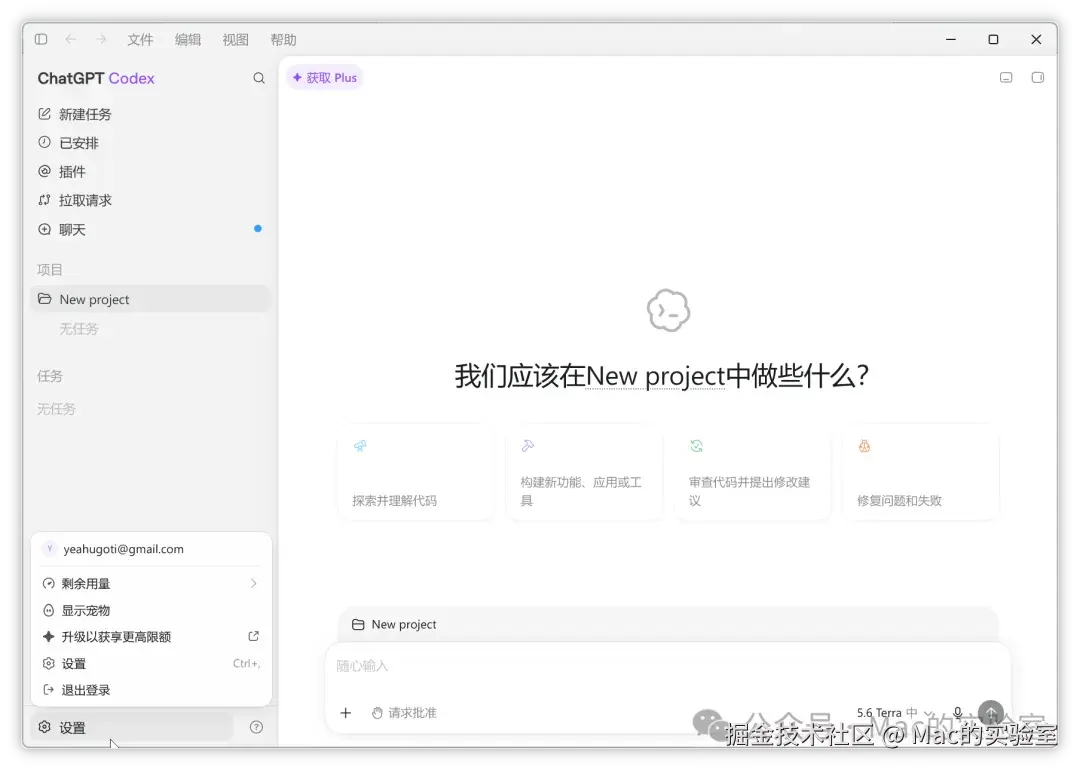Click the send arrow button
1080x770 pixels.
coord(991,713)
